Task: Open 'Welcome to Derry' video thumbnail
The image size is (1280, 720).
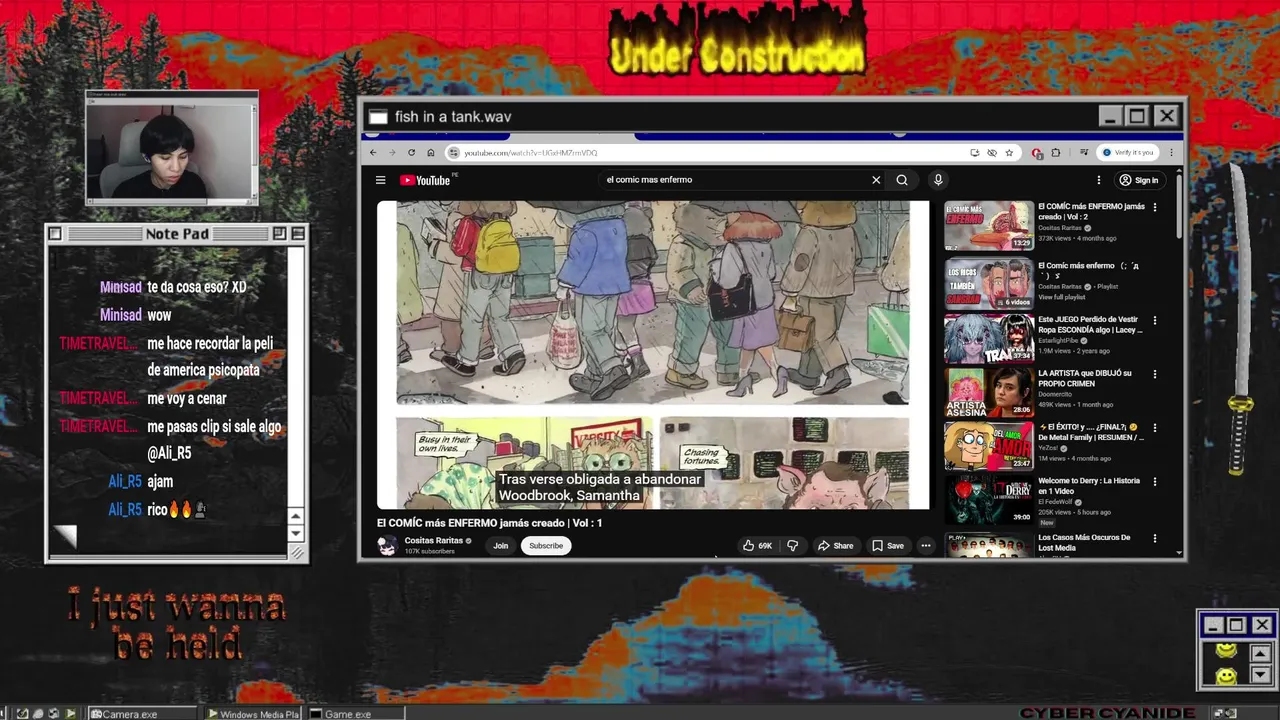Action: 989,500
